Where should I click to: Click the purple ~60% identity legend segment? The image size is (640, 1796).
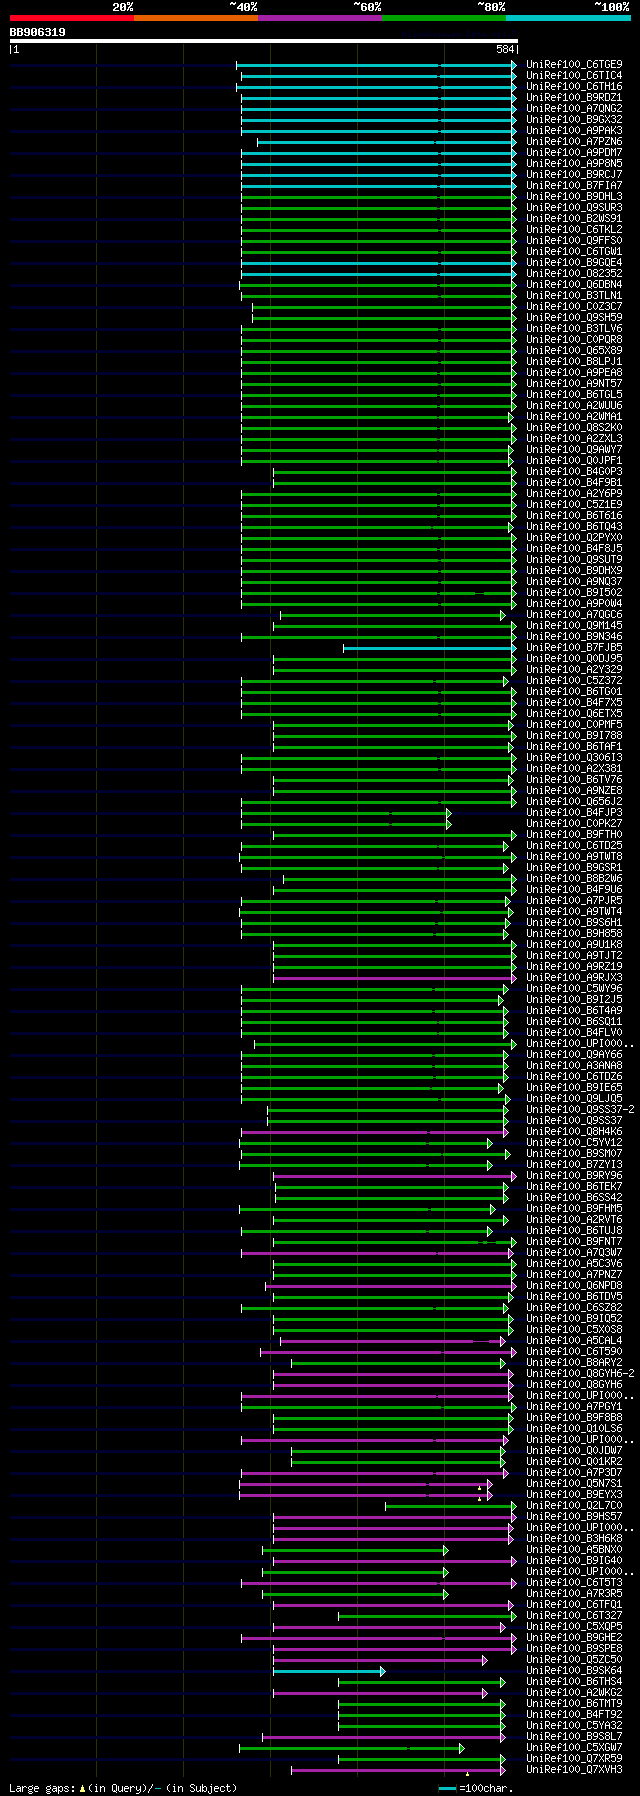pos(320,18)
